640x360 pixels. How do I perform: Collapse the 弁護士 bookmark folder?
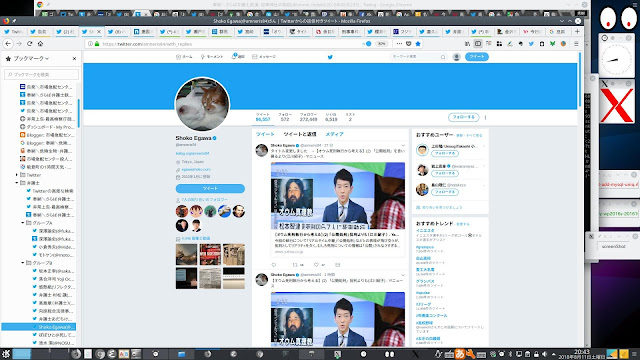tap(16, 183)
